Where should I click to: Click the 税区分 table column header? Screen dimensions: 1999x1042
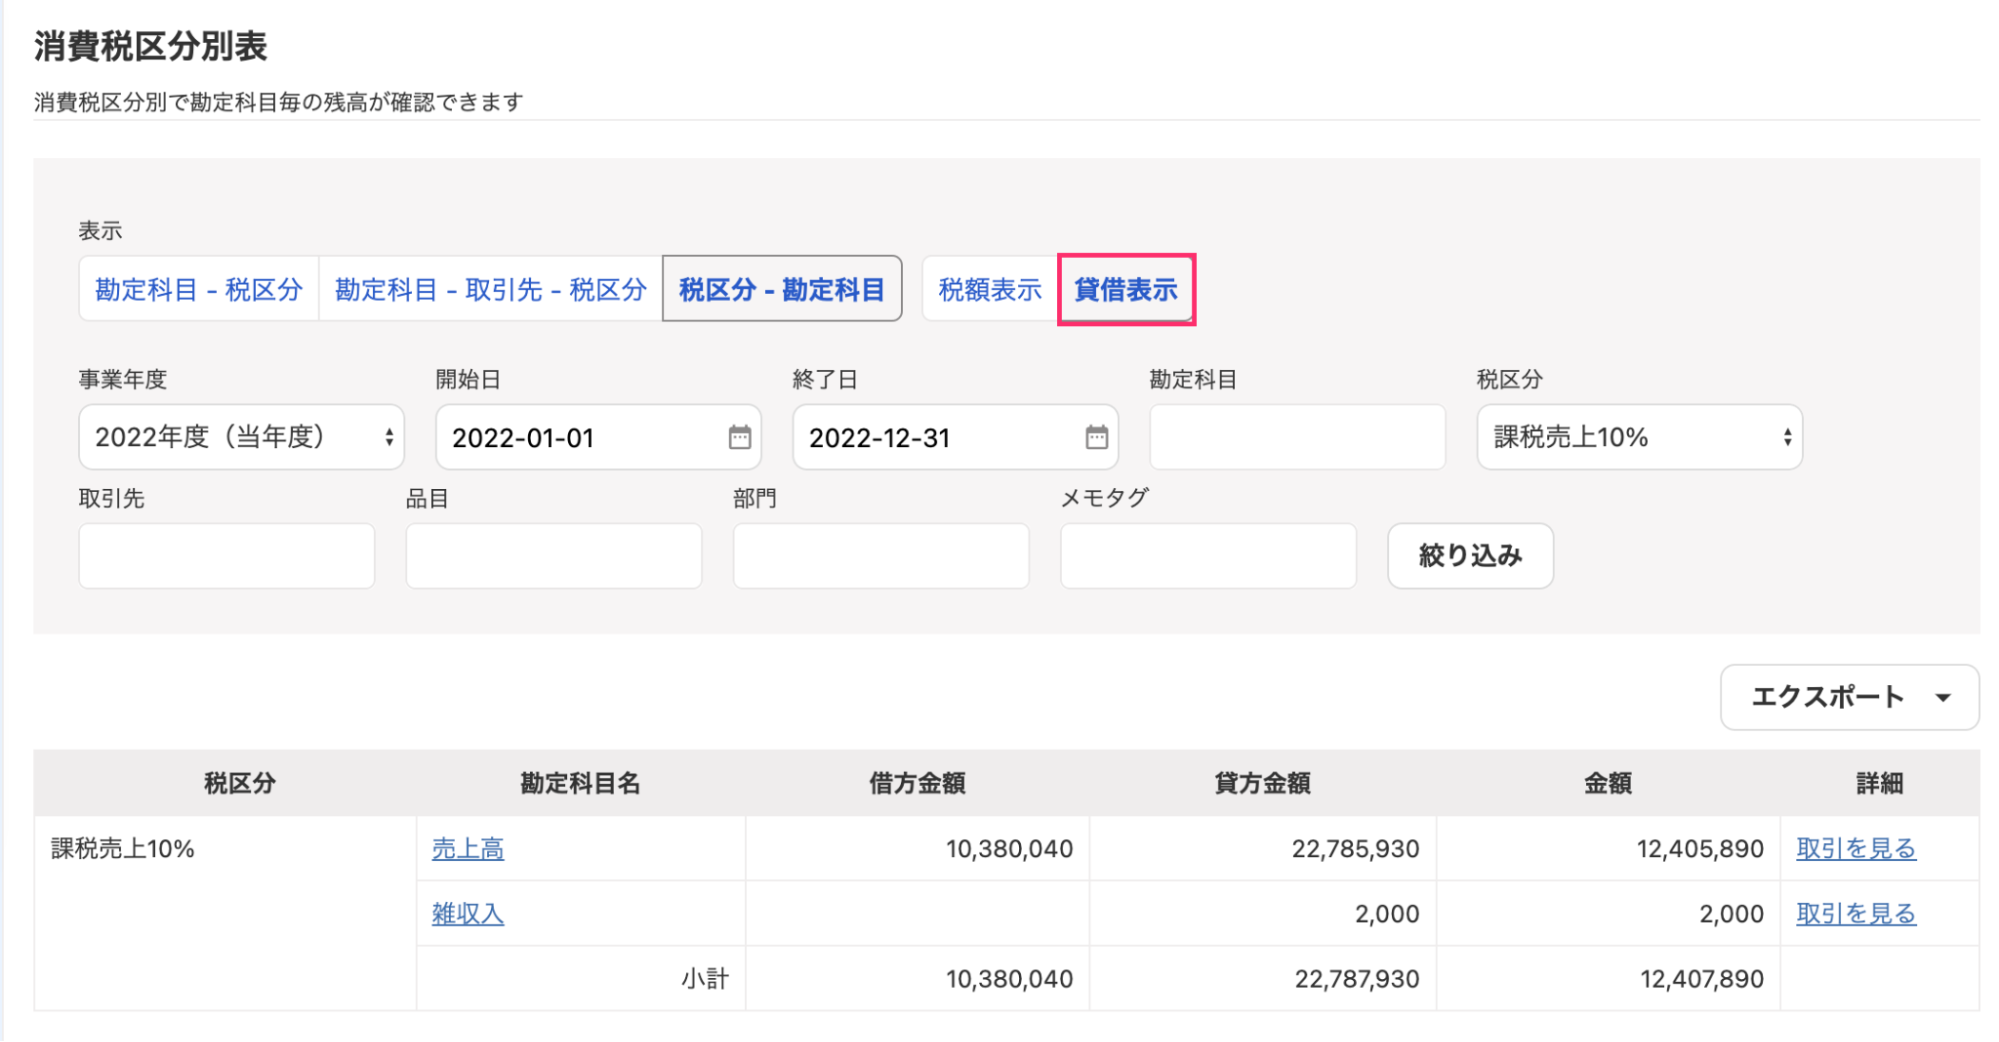click(240, 783)
